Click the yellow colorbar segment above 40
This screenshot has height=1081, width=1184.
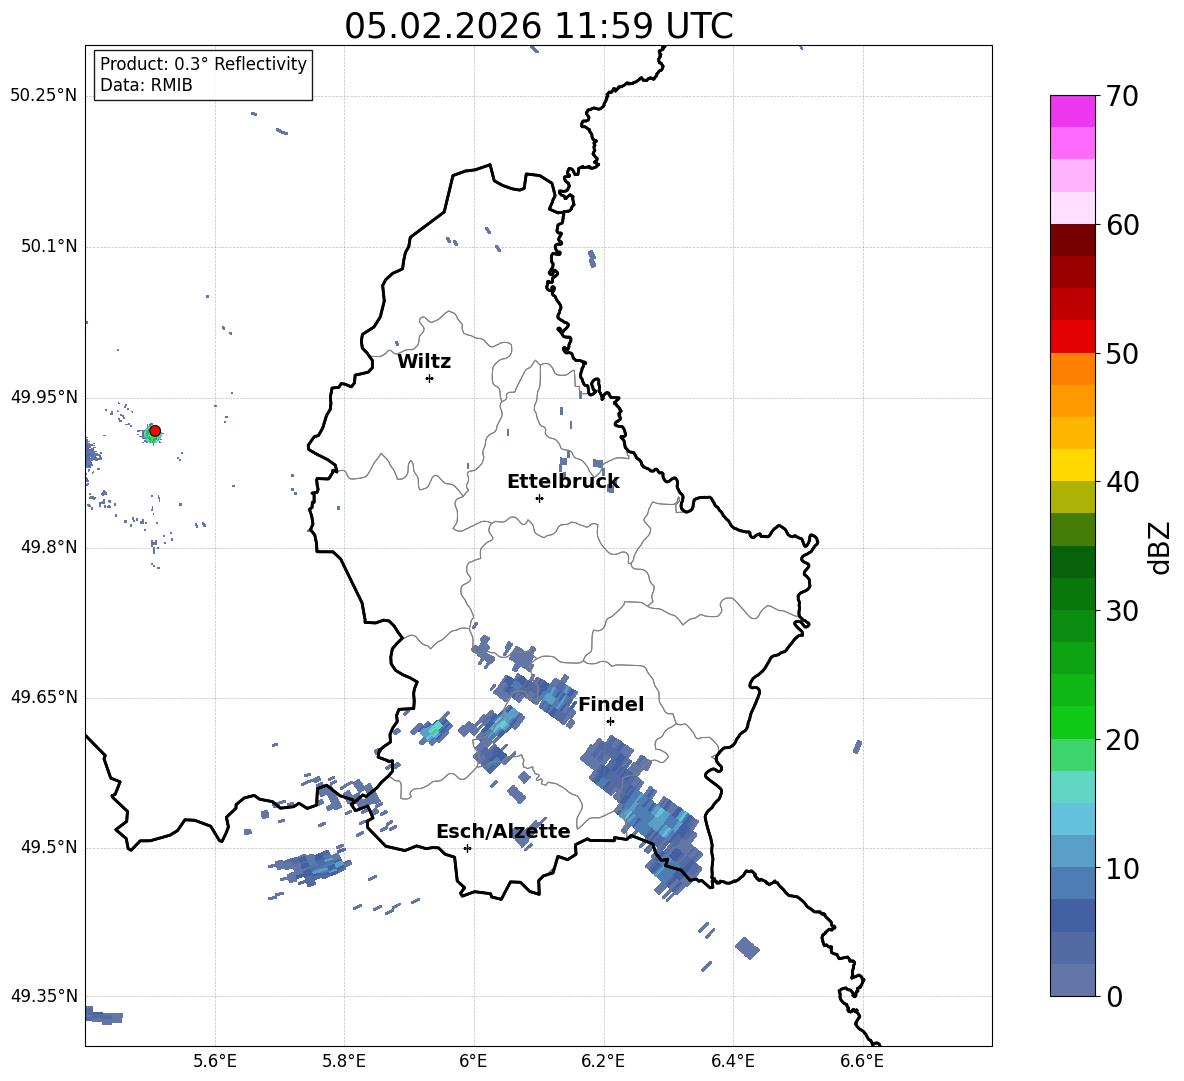(x=1072, y=465)
